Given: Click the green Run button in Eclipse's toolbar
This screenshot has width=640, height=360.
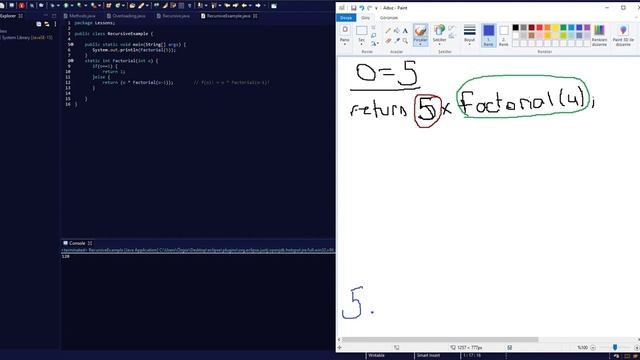Looking at the screenshot, I should 66,6.
